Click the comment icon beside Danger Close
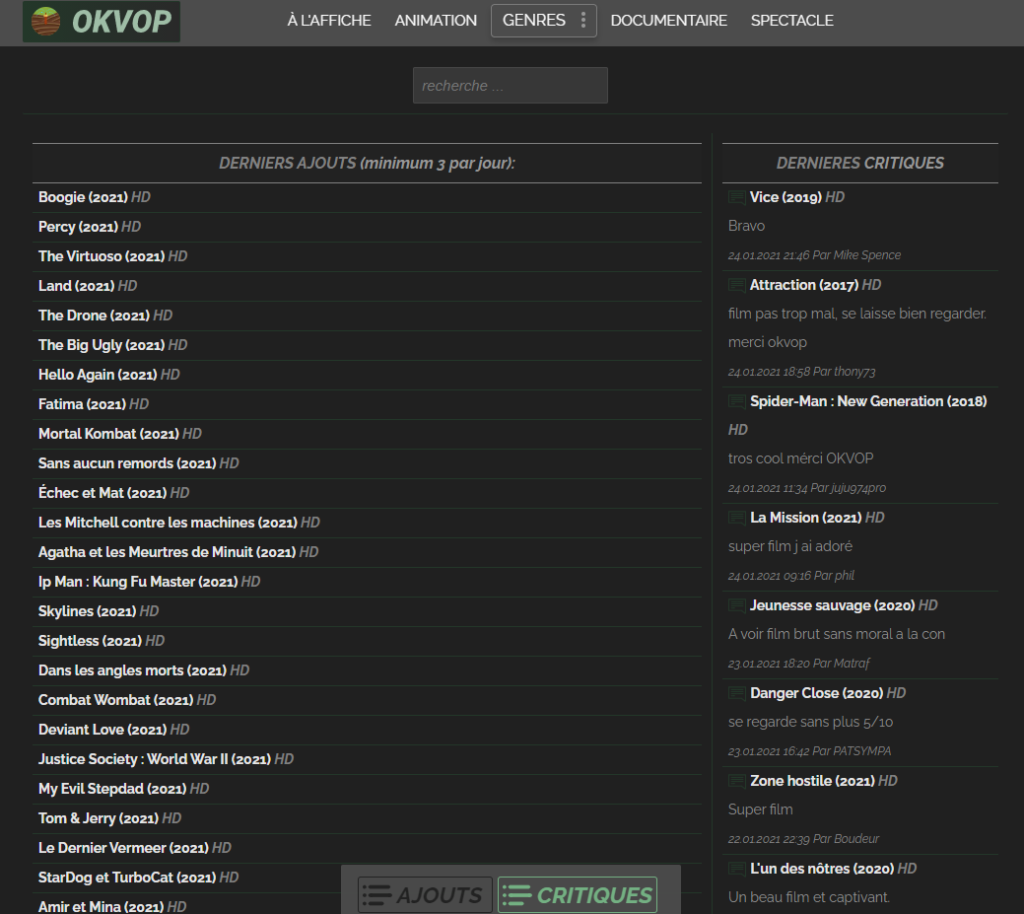 click(x=737, y=693)
